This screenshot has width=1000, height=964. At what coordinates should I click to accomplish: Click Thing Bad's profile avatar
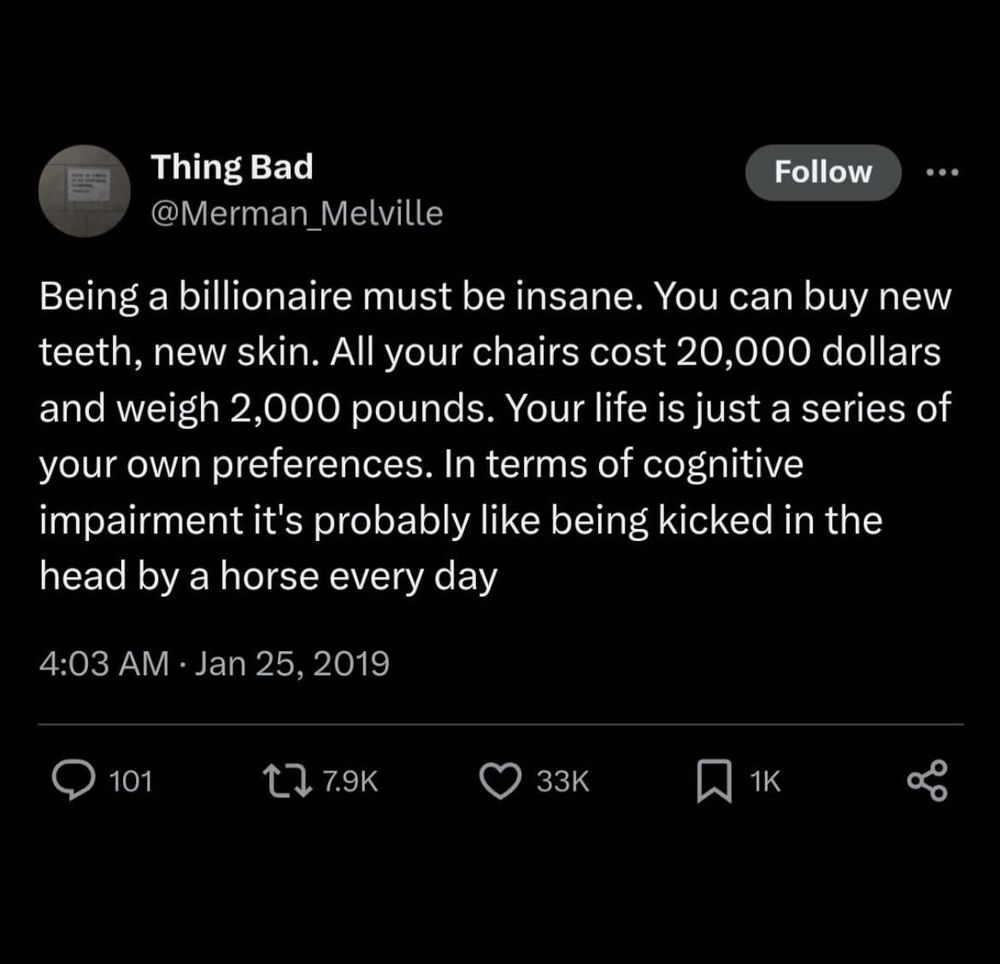(85, 190)
